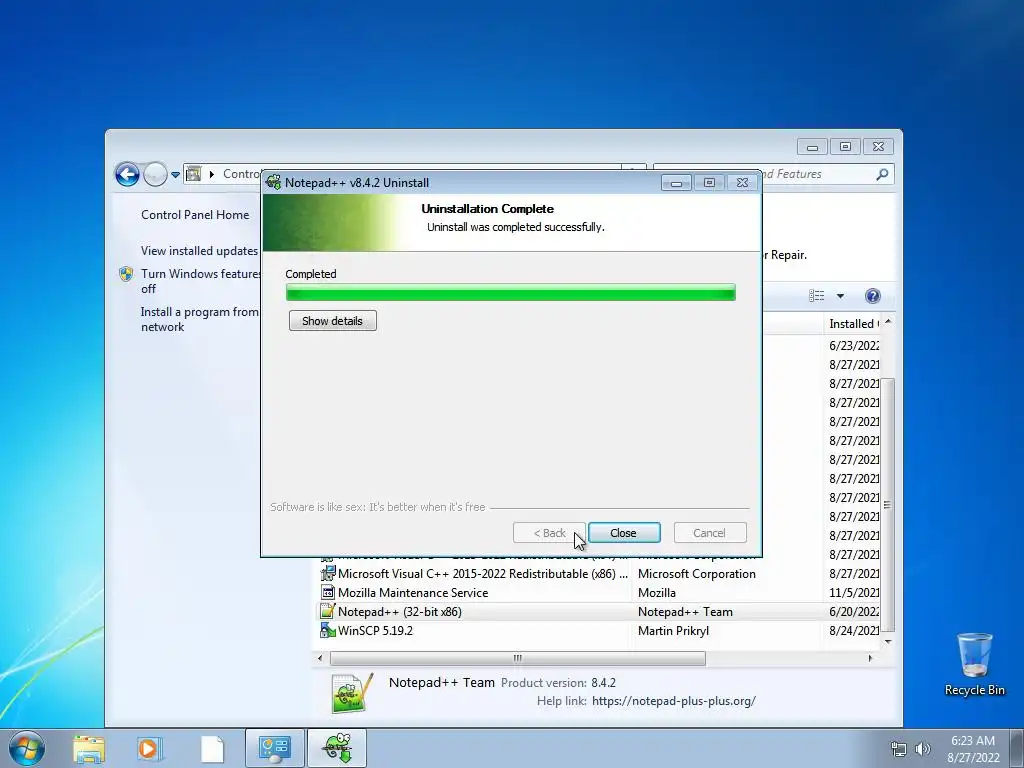Open Turn Windows features on or off
Screen dimensions: 1024x768
(200, 281)
